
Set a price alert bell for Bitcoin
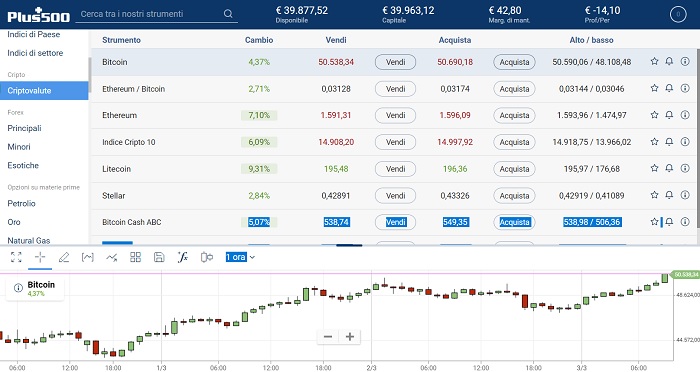tap(669, 61)
